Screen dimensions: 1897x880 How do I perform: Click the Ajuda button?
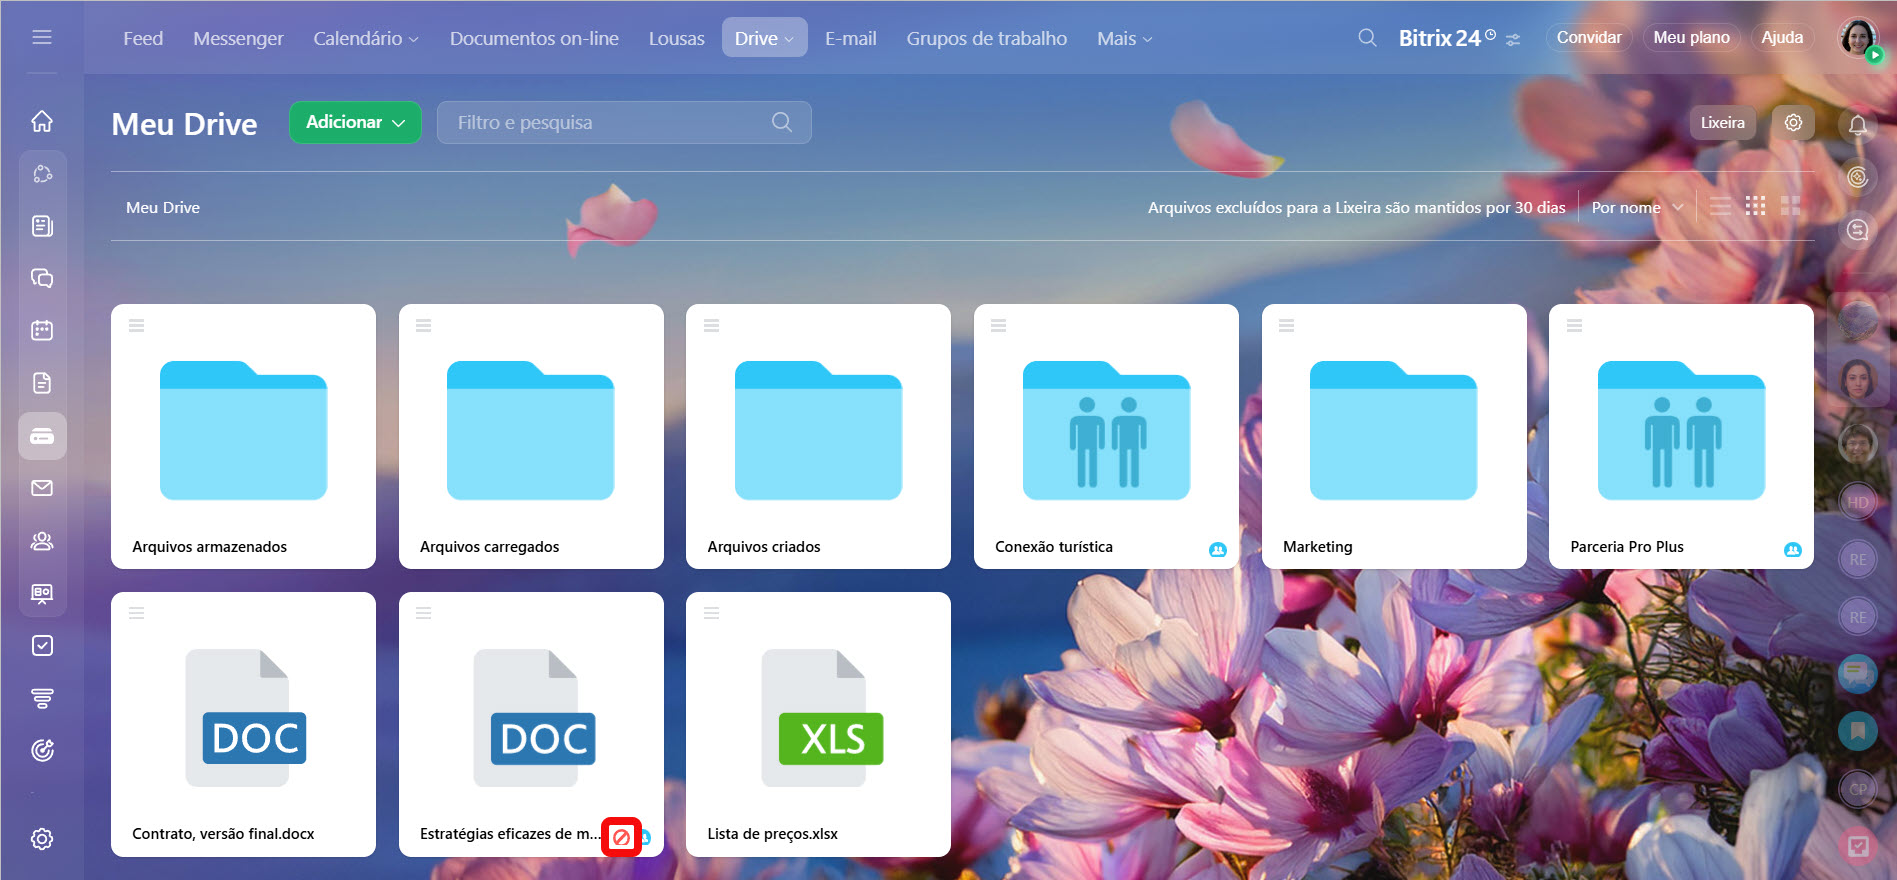(x=1782, y=37)
